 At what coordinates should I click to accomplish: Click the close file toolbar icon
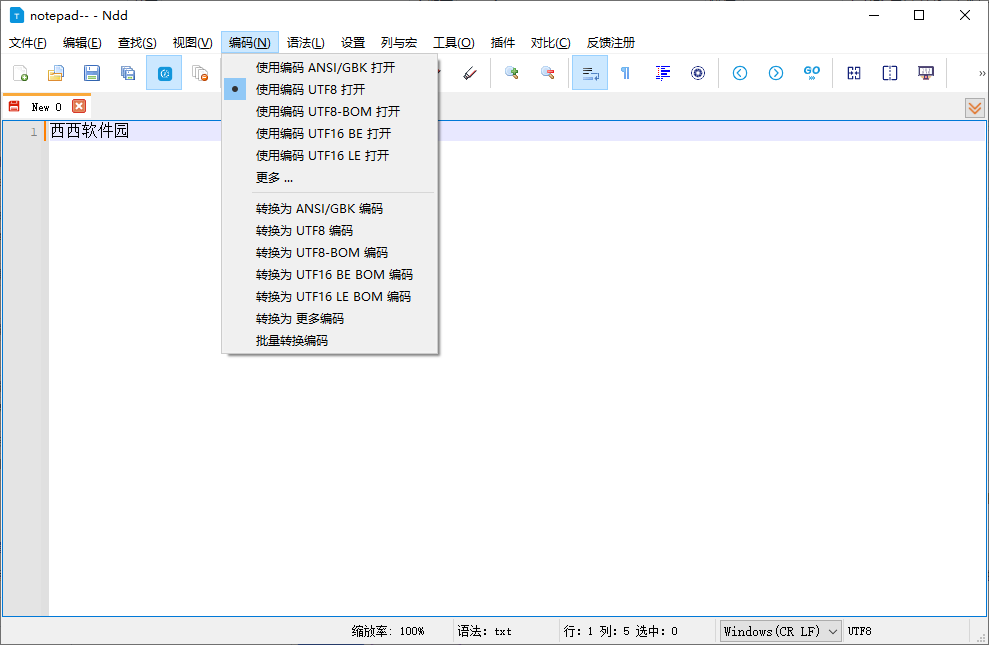coord(200,73)
